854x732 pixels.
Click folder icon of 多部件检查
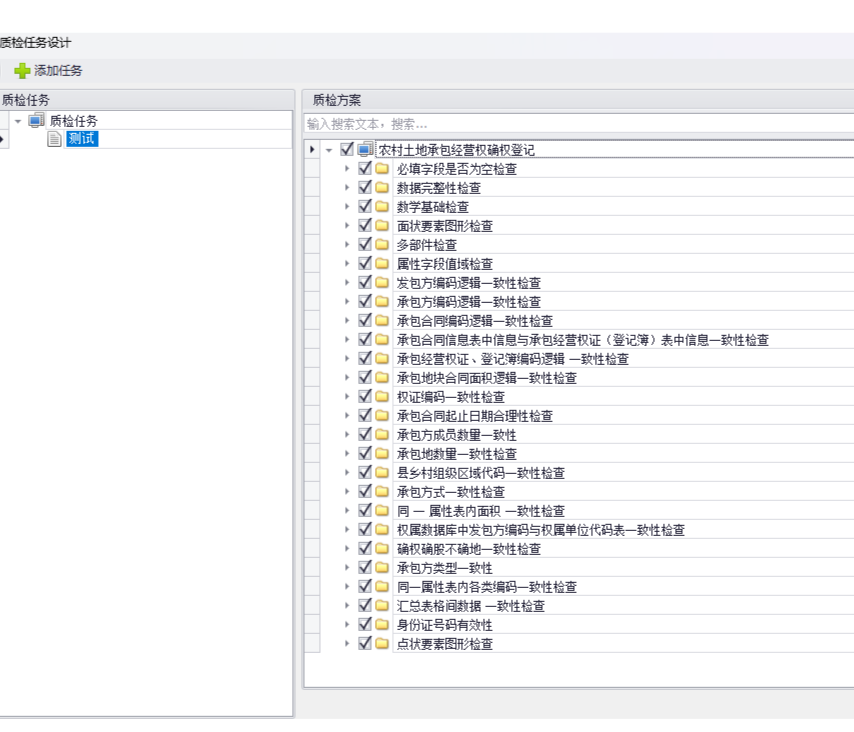tap(382, 245)
